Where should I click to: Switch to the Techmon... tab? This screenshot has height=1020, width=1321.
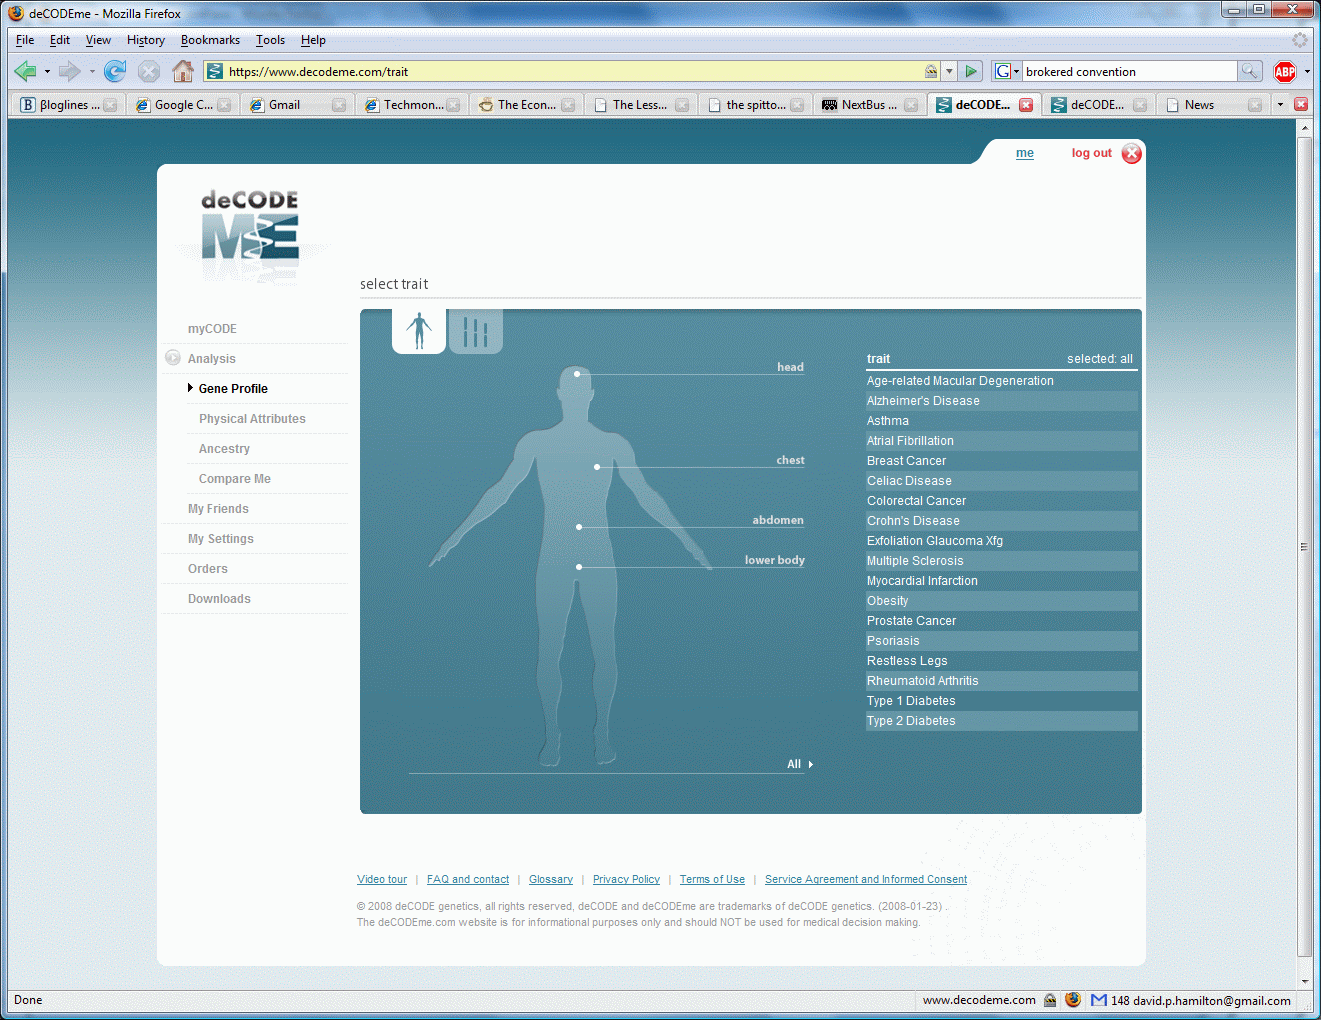coord(412,105)
